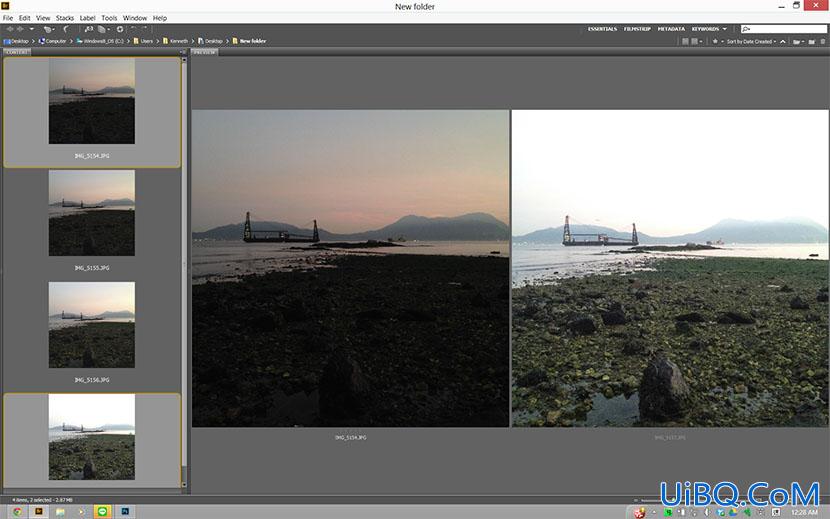The width and height of the screenshot is (830, 519).
Task: Open Photoshop from the taskbar
Action: (x=125, y=512)
